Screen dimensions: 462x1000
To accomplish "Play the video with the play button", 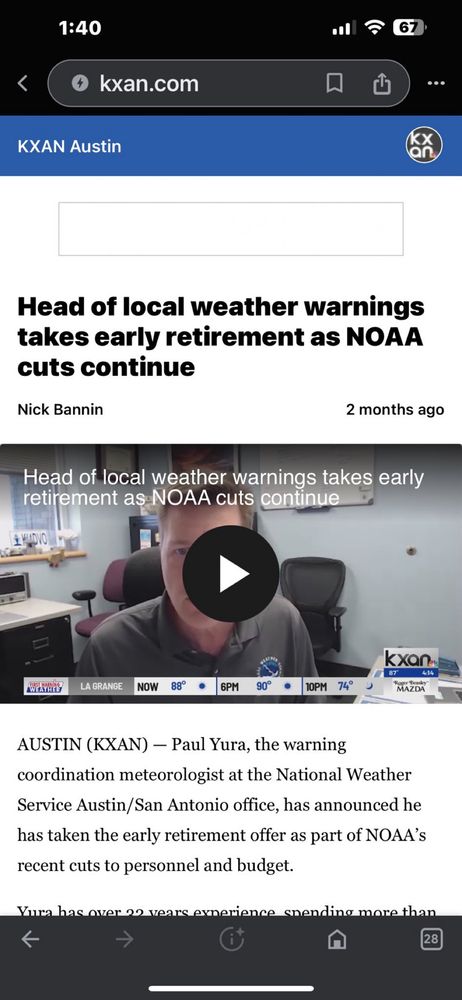I will click(231, 573).
